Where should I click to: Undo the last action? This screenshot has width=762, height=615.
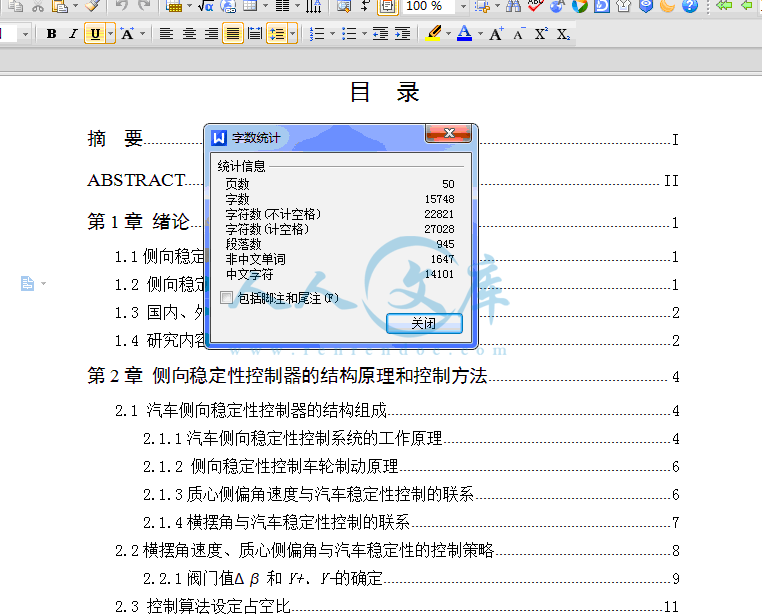point(121,6)
